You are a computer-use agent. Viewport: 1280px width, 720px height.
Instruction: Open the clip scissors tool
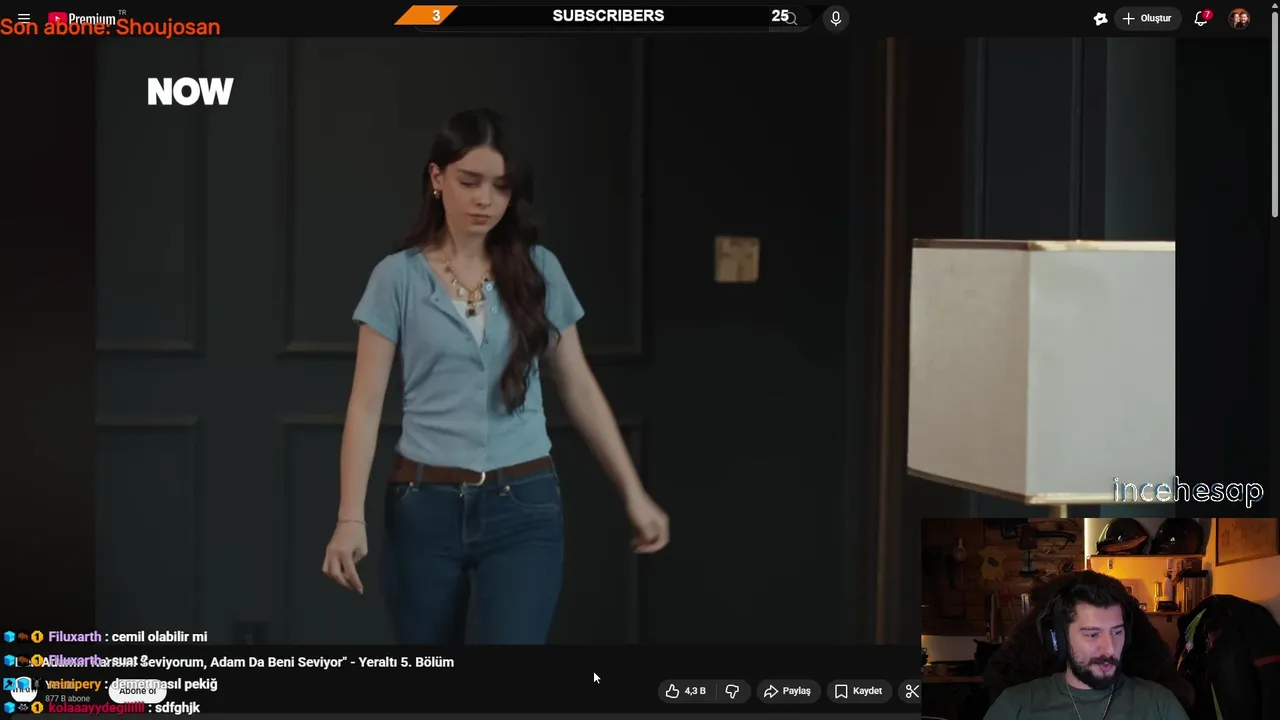pyautogui.click(x=911, y=691)
